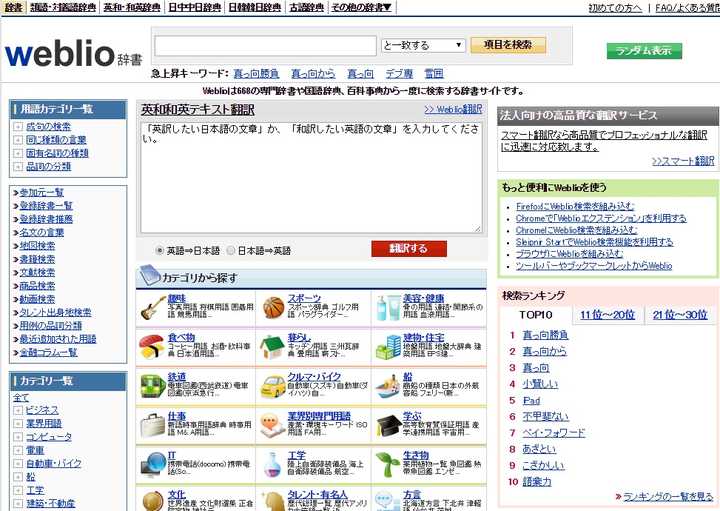Open the 地図検索 sidebar link
This screenshot has height=511, width=720.
37,246
